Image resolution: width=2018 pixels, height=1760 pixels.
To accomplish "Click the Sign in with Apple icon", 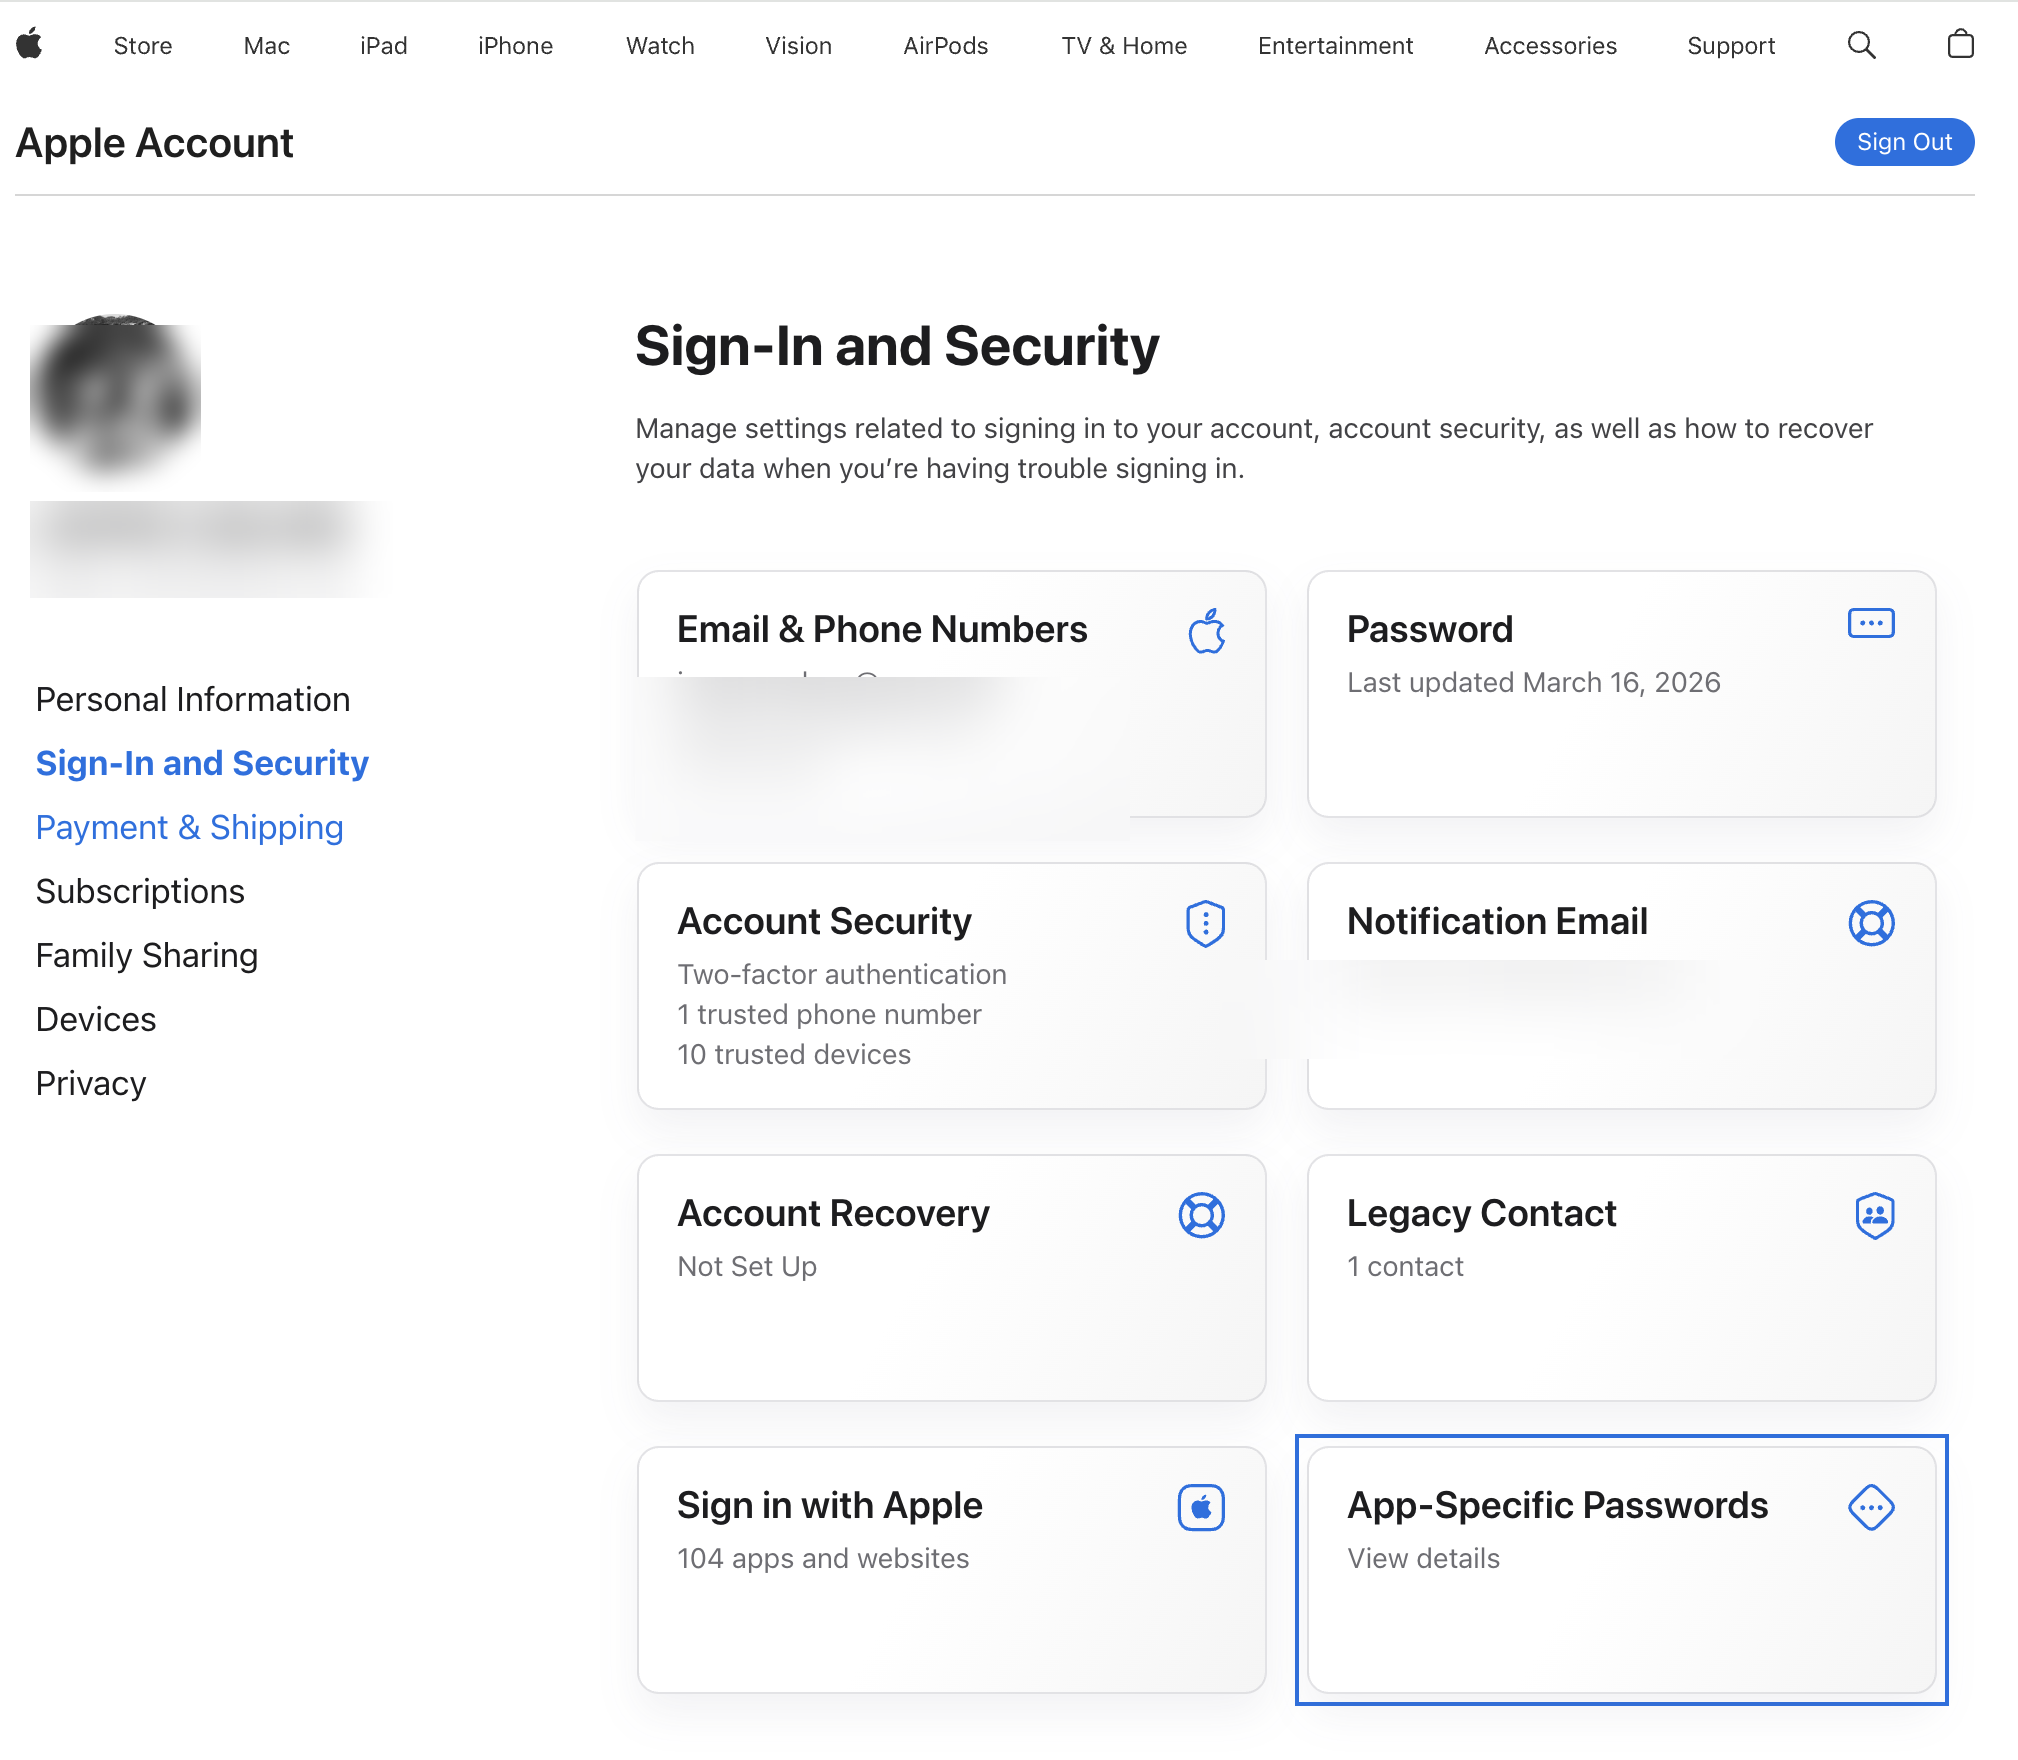I will (1201, 1507).
